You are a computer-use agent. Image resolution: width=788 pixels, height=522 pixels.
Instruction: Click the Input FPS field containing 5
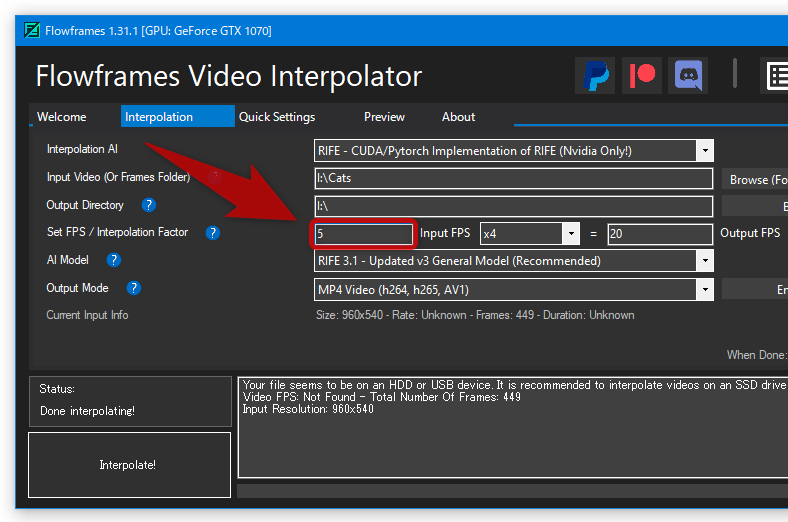(x=363, y=234)
